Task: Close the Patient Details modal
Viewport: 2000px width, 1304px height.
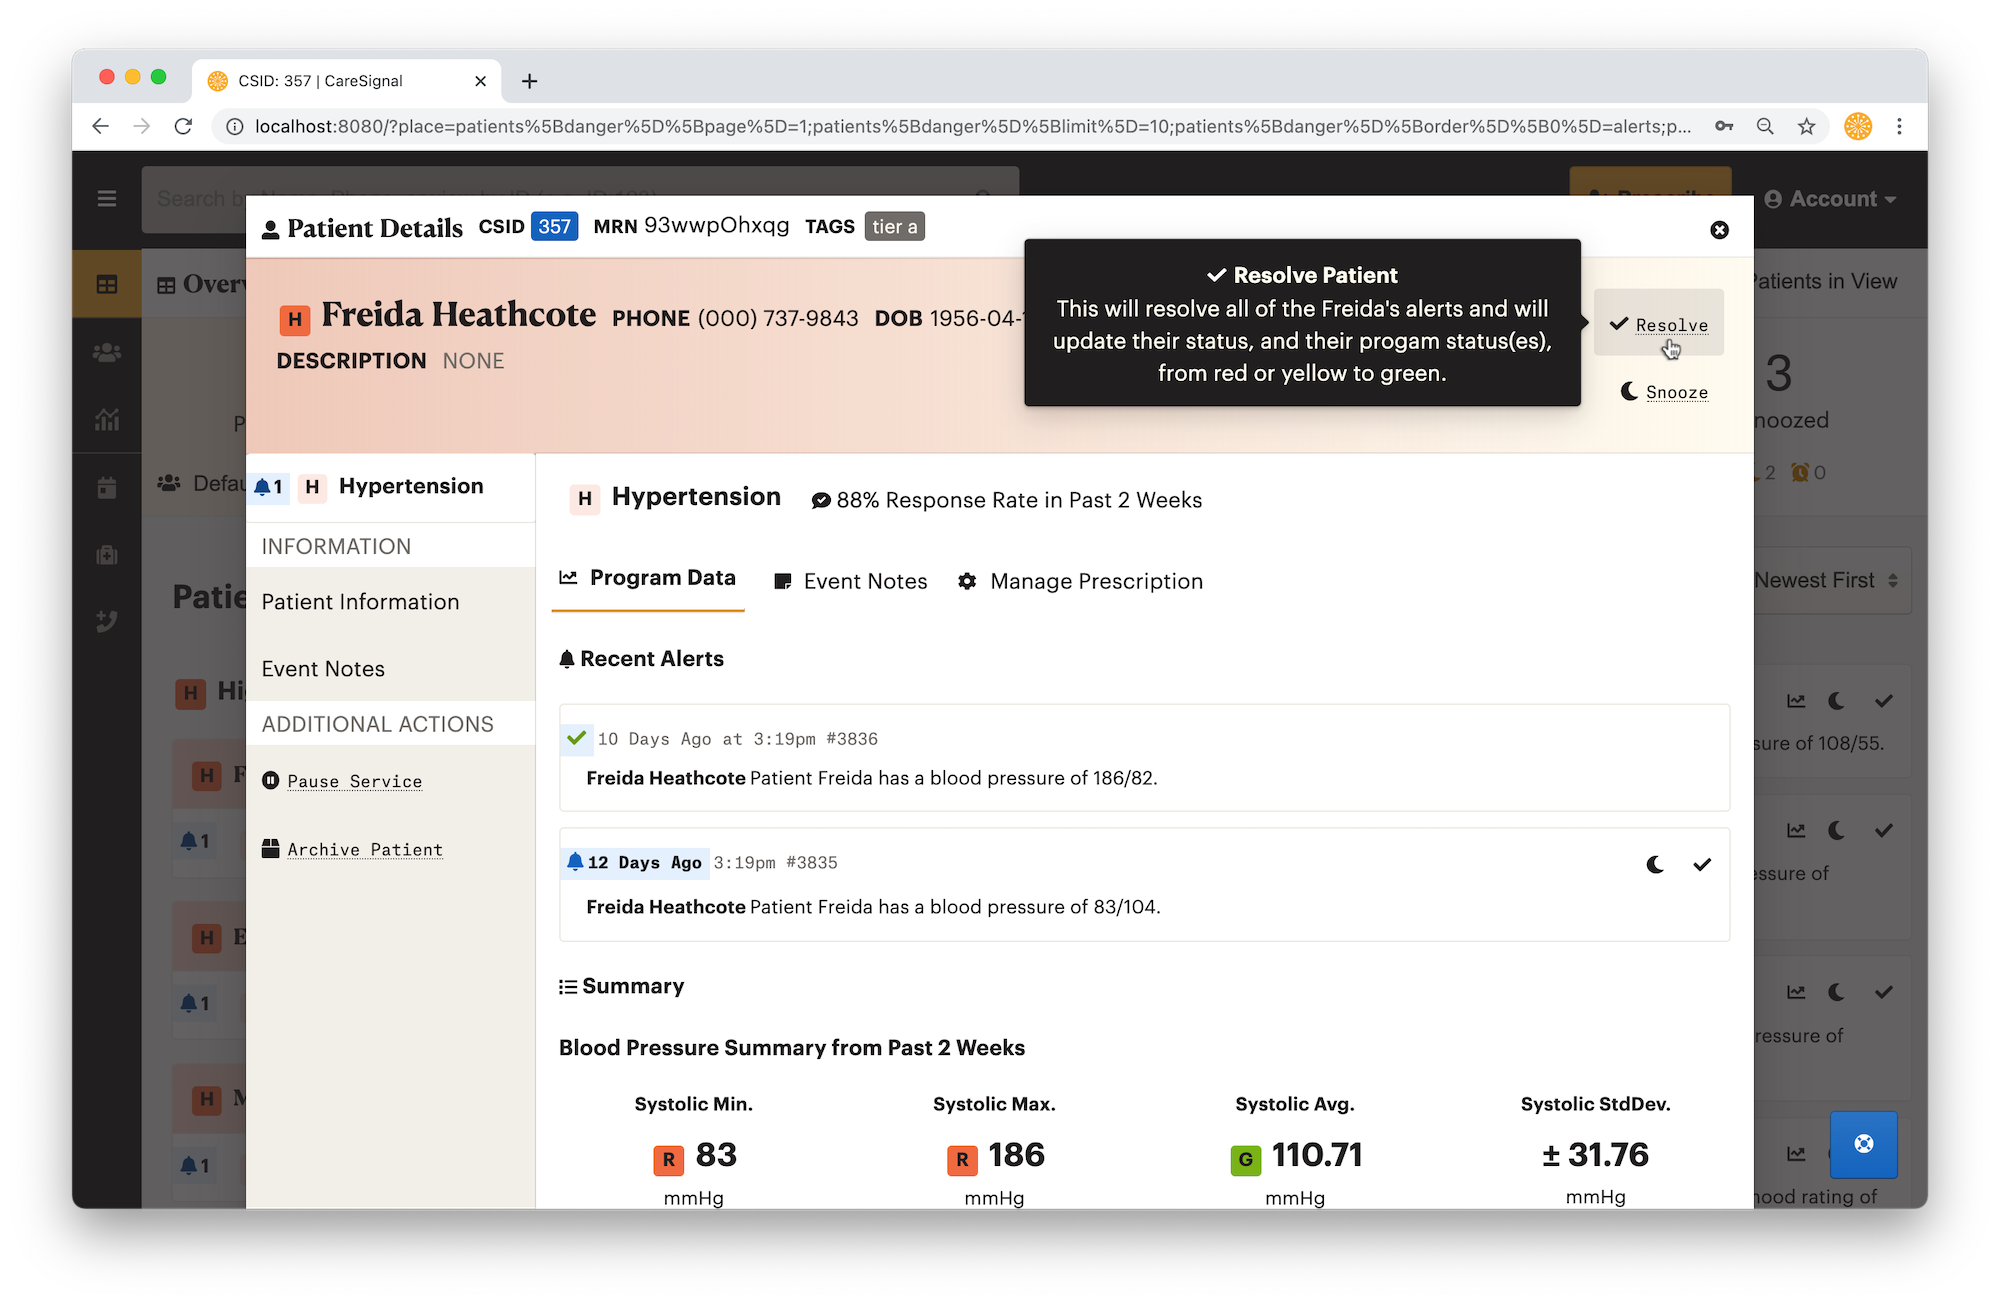Action: coord(1719,230)
